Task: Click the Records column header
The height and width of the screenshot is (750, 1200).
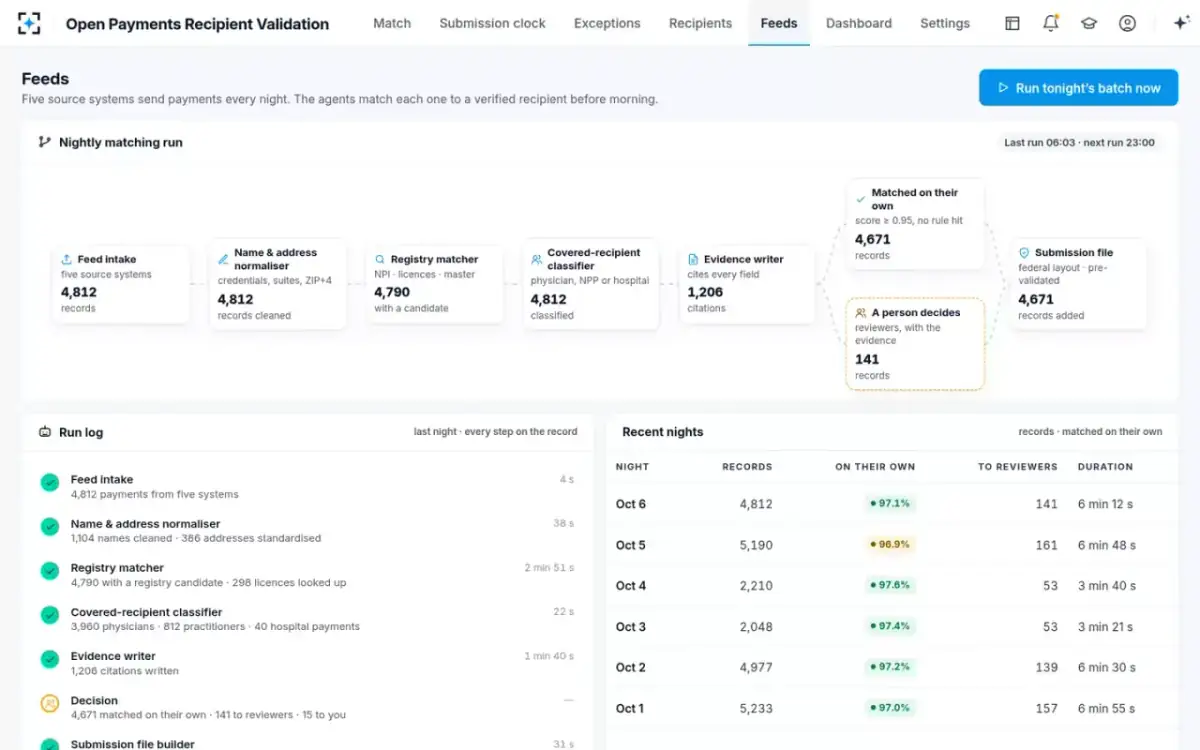Action: tap(747, 467)
